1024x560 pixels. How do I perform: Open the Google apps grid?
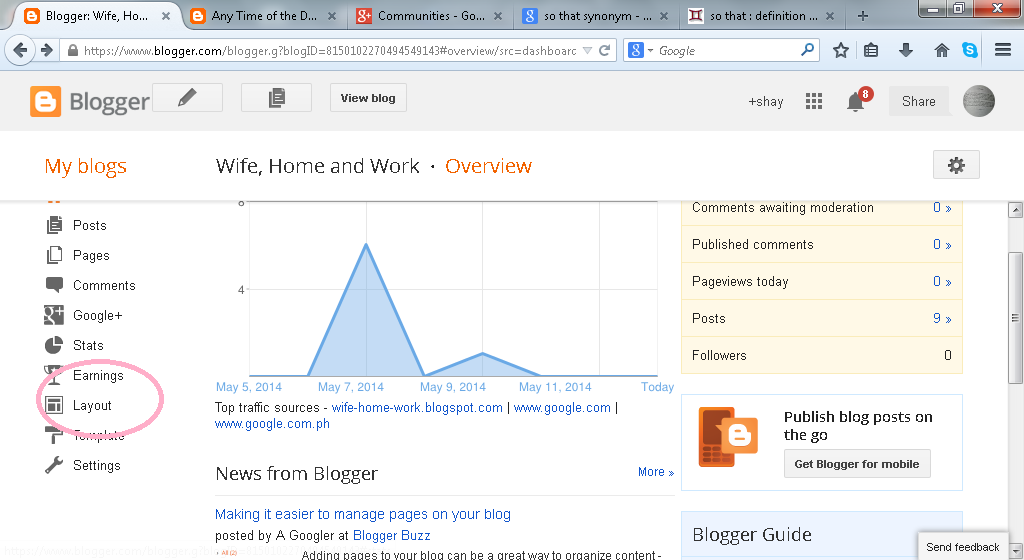pyautogui.click(x=814, y=101)
